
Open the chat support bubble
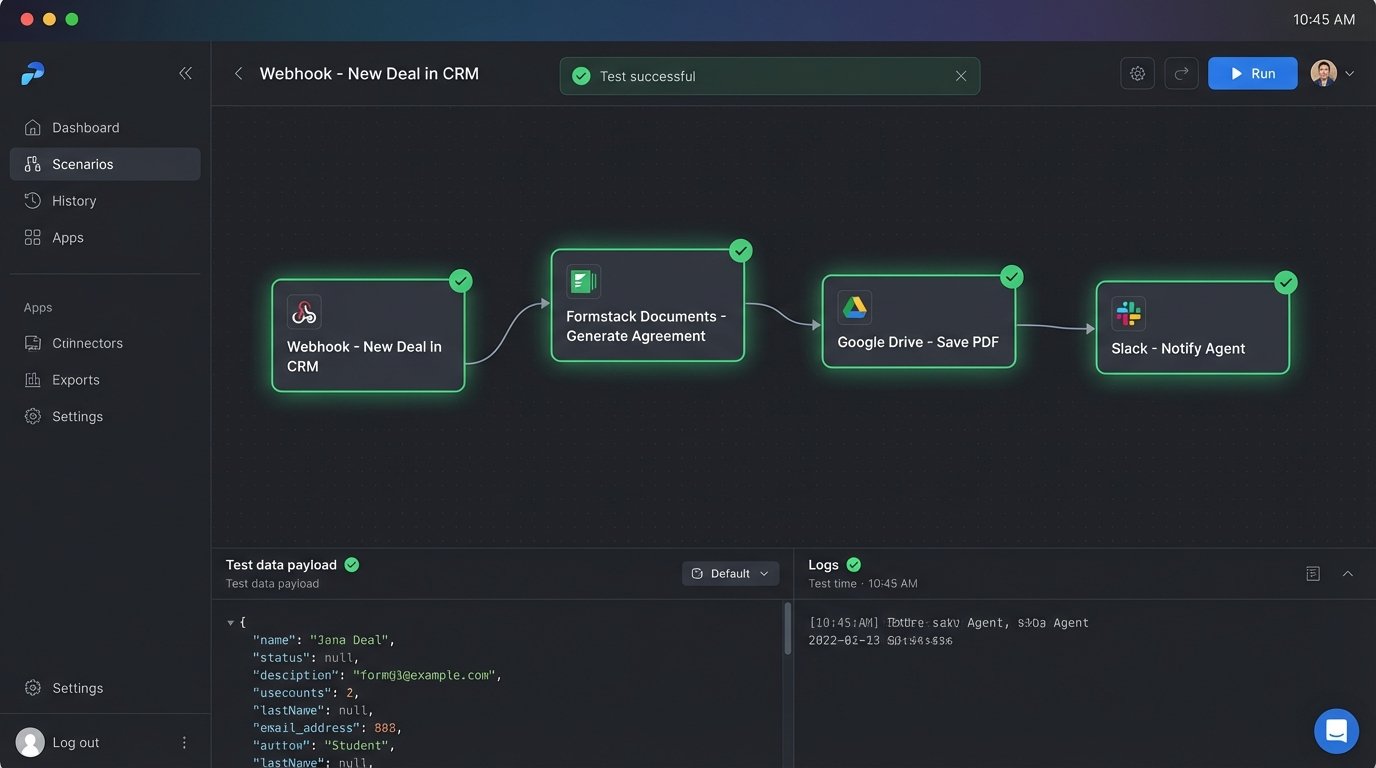coord(1336,731)
